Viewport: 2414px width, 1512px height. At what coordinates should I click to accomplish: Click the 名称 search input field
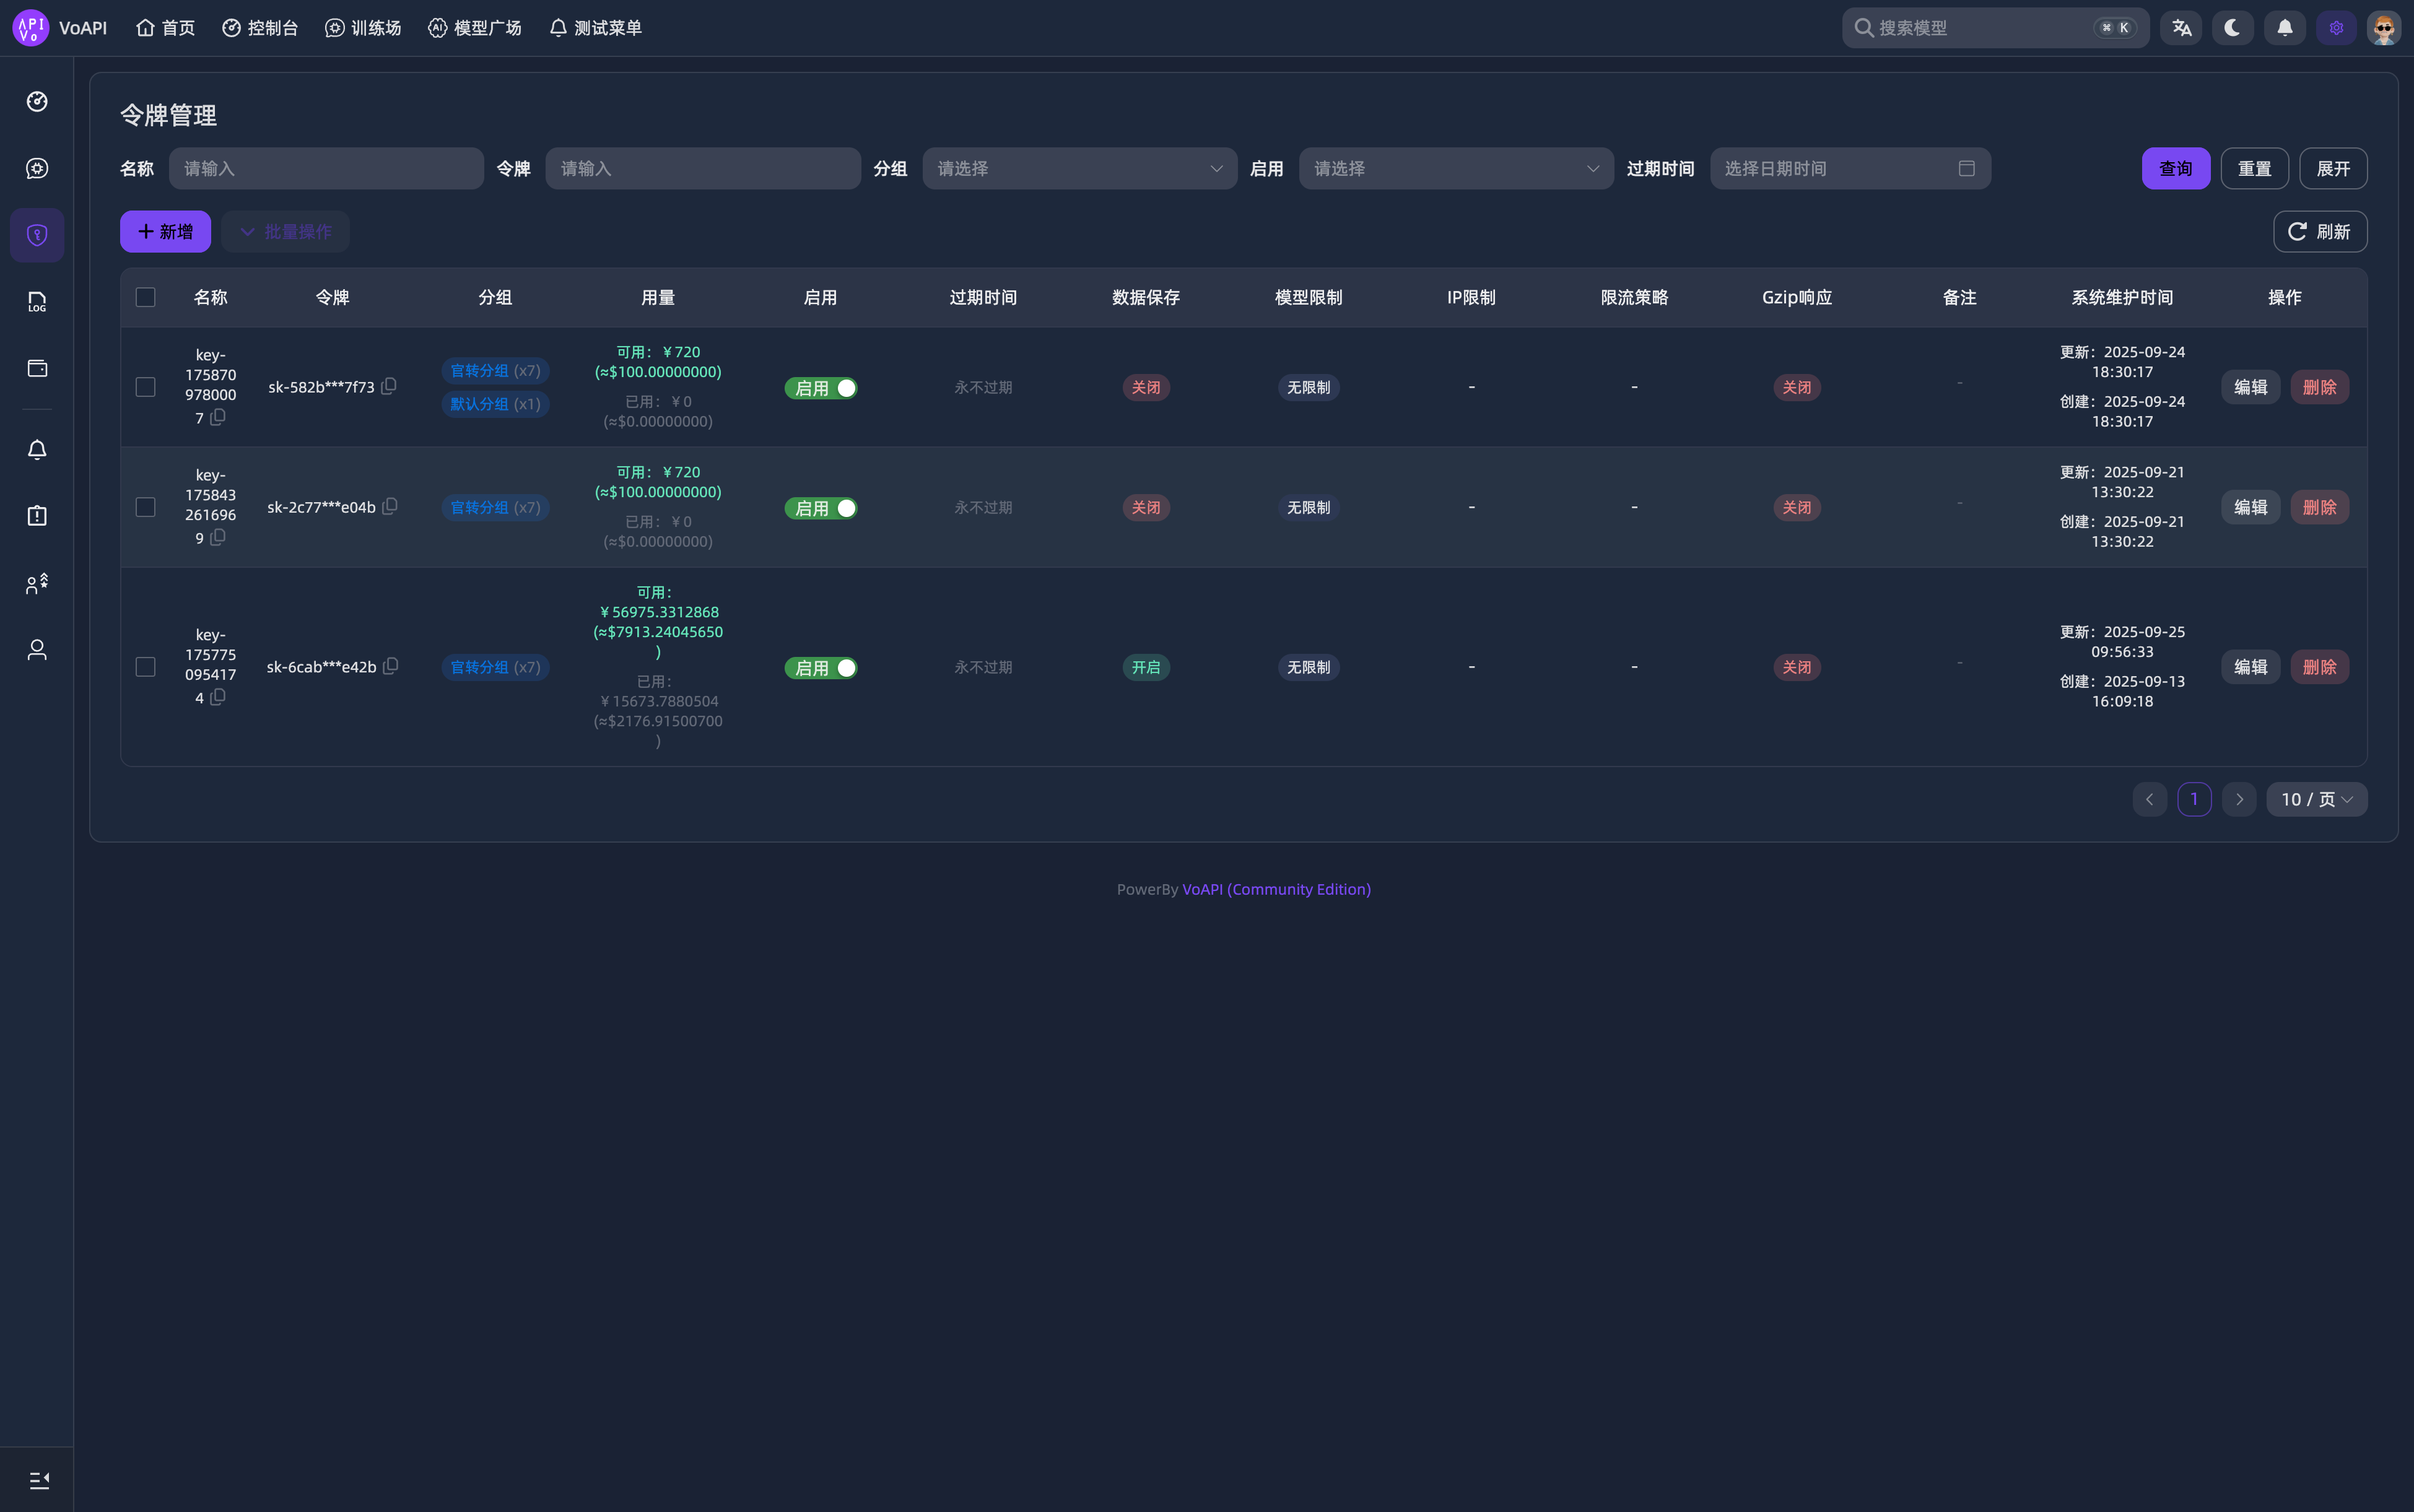pyautogui.click(x=326, y=169)
